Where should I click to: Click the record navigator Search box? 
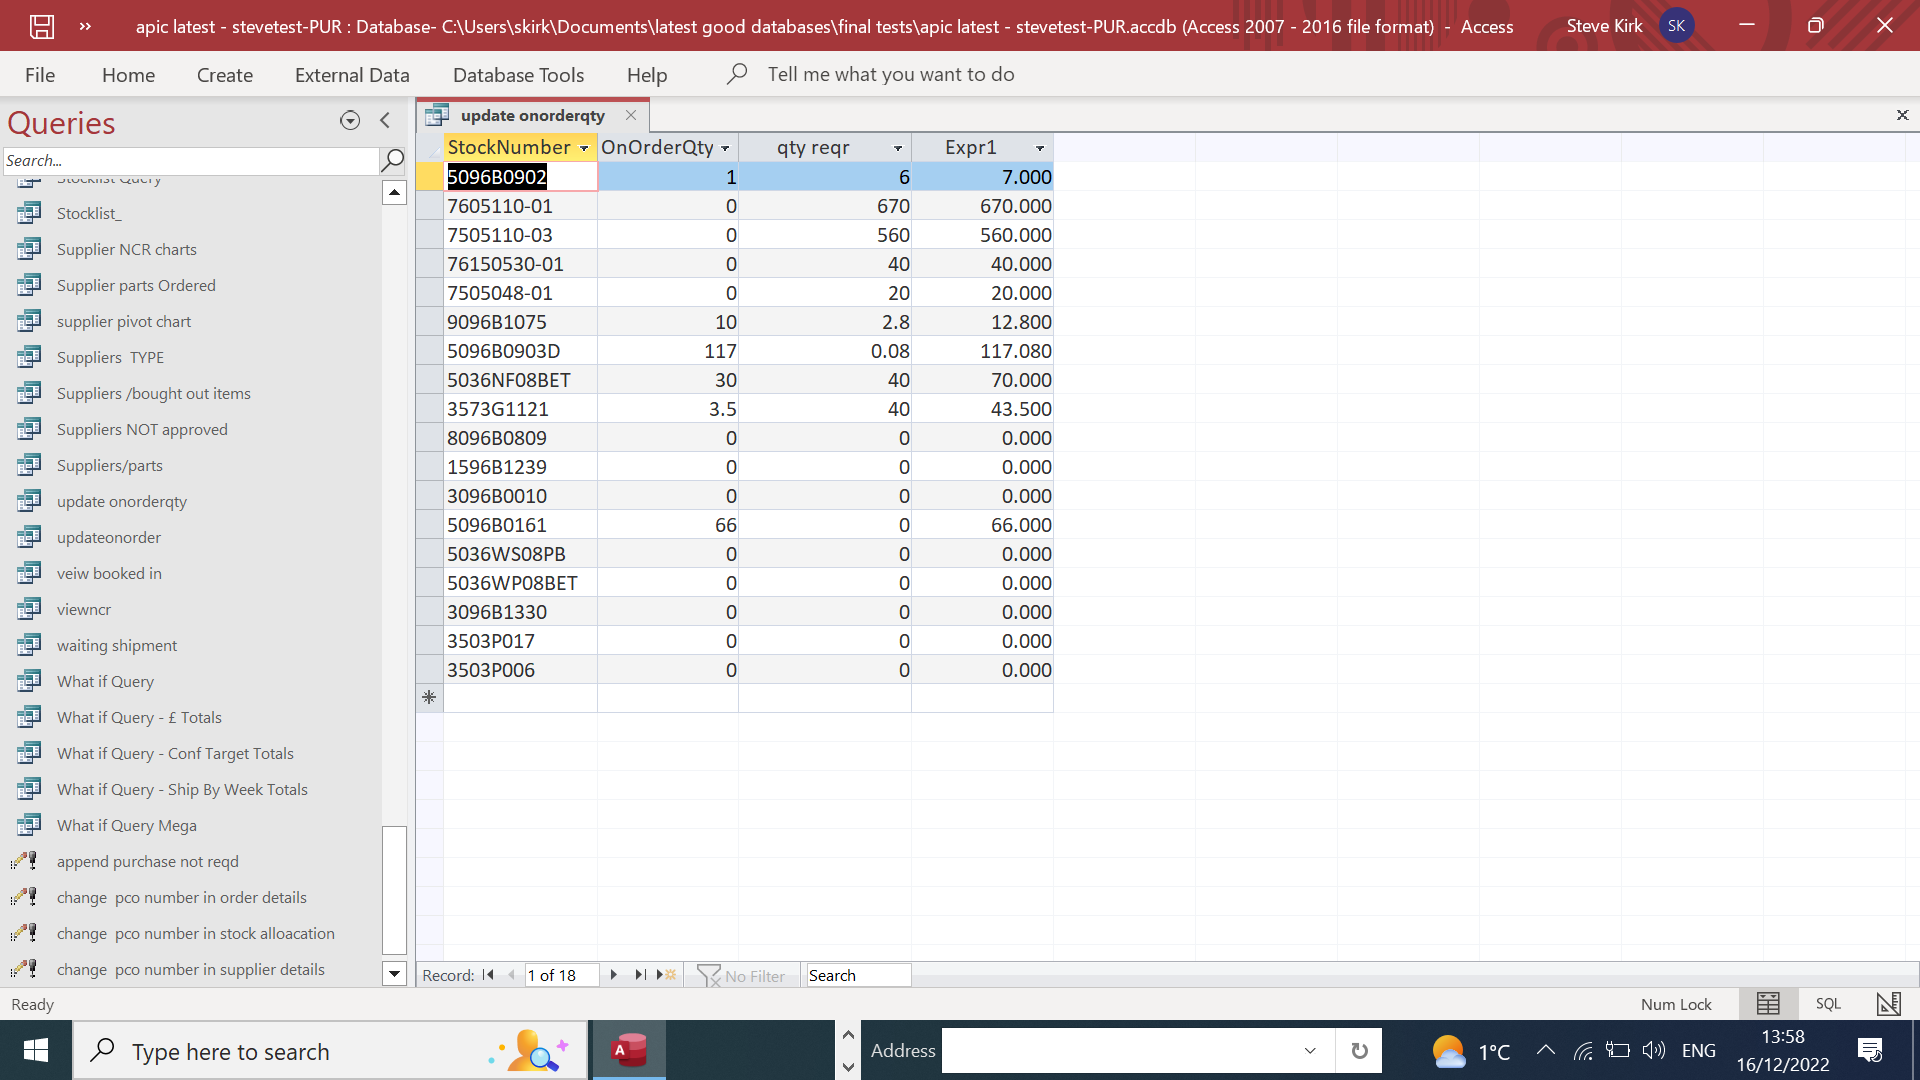pyautogui.click(x=858, y=975)
